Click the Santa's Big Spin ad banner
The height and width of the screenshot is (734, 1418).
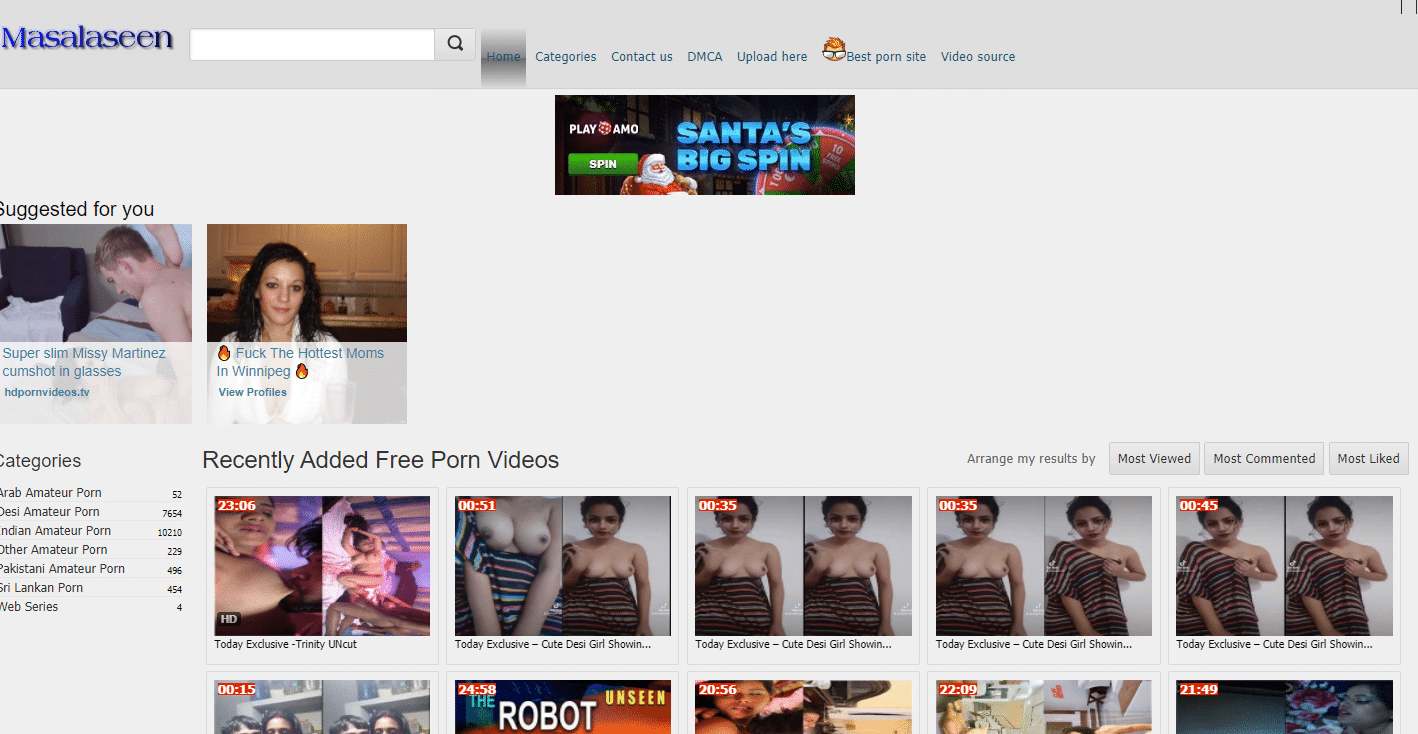[704, 145]
